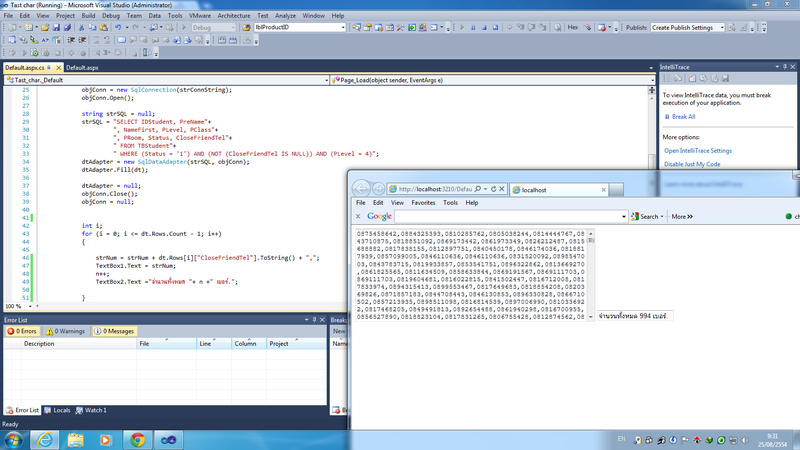Switch to the Default.aspx editor tab
This screenshot has width=800, height=450.
(84, 67)
